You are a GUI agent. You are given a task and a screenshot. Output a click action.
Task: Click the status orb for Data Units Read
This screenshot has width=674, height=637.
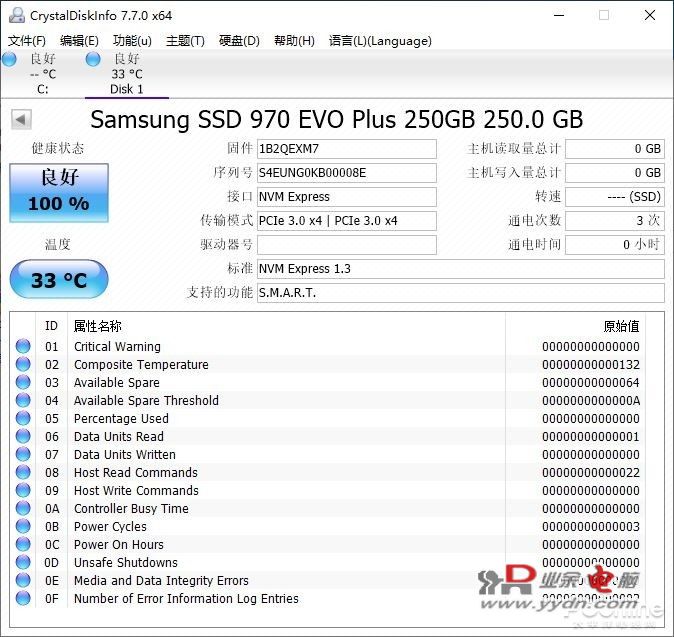23,436
